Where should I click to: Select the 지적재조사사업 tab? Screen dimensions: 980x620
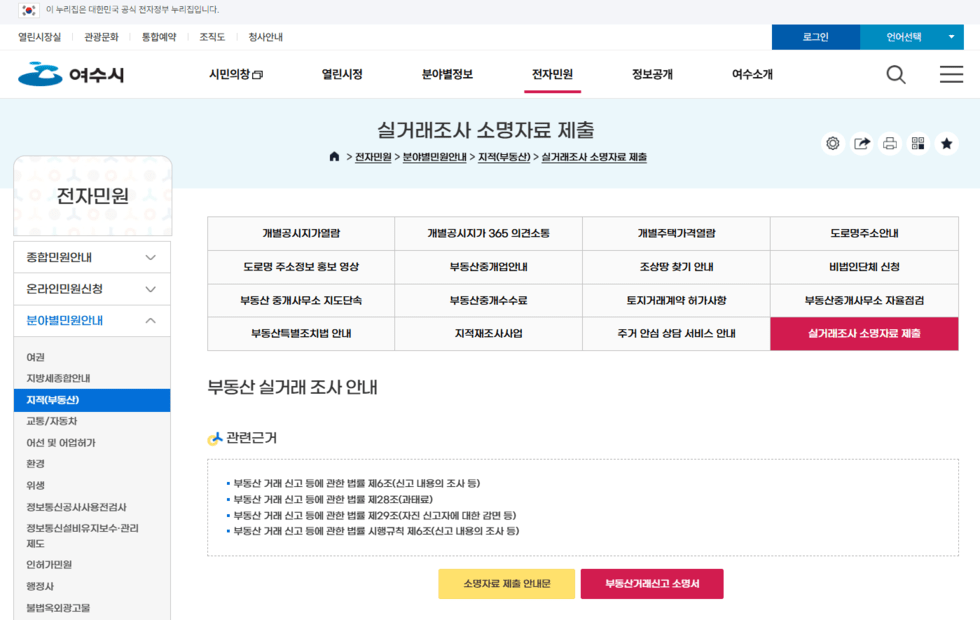pos(488,334)
